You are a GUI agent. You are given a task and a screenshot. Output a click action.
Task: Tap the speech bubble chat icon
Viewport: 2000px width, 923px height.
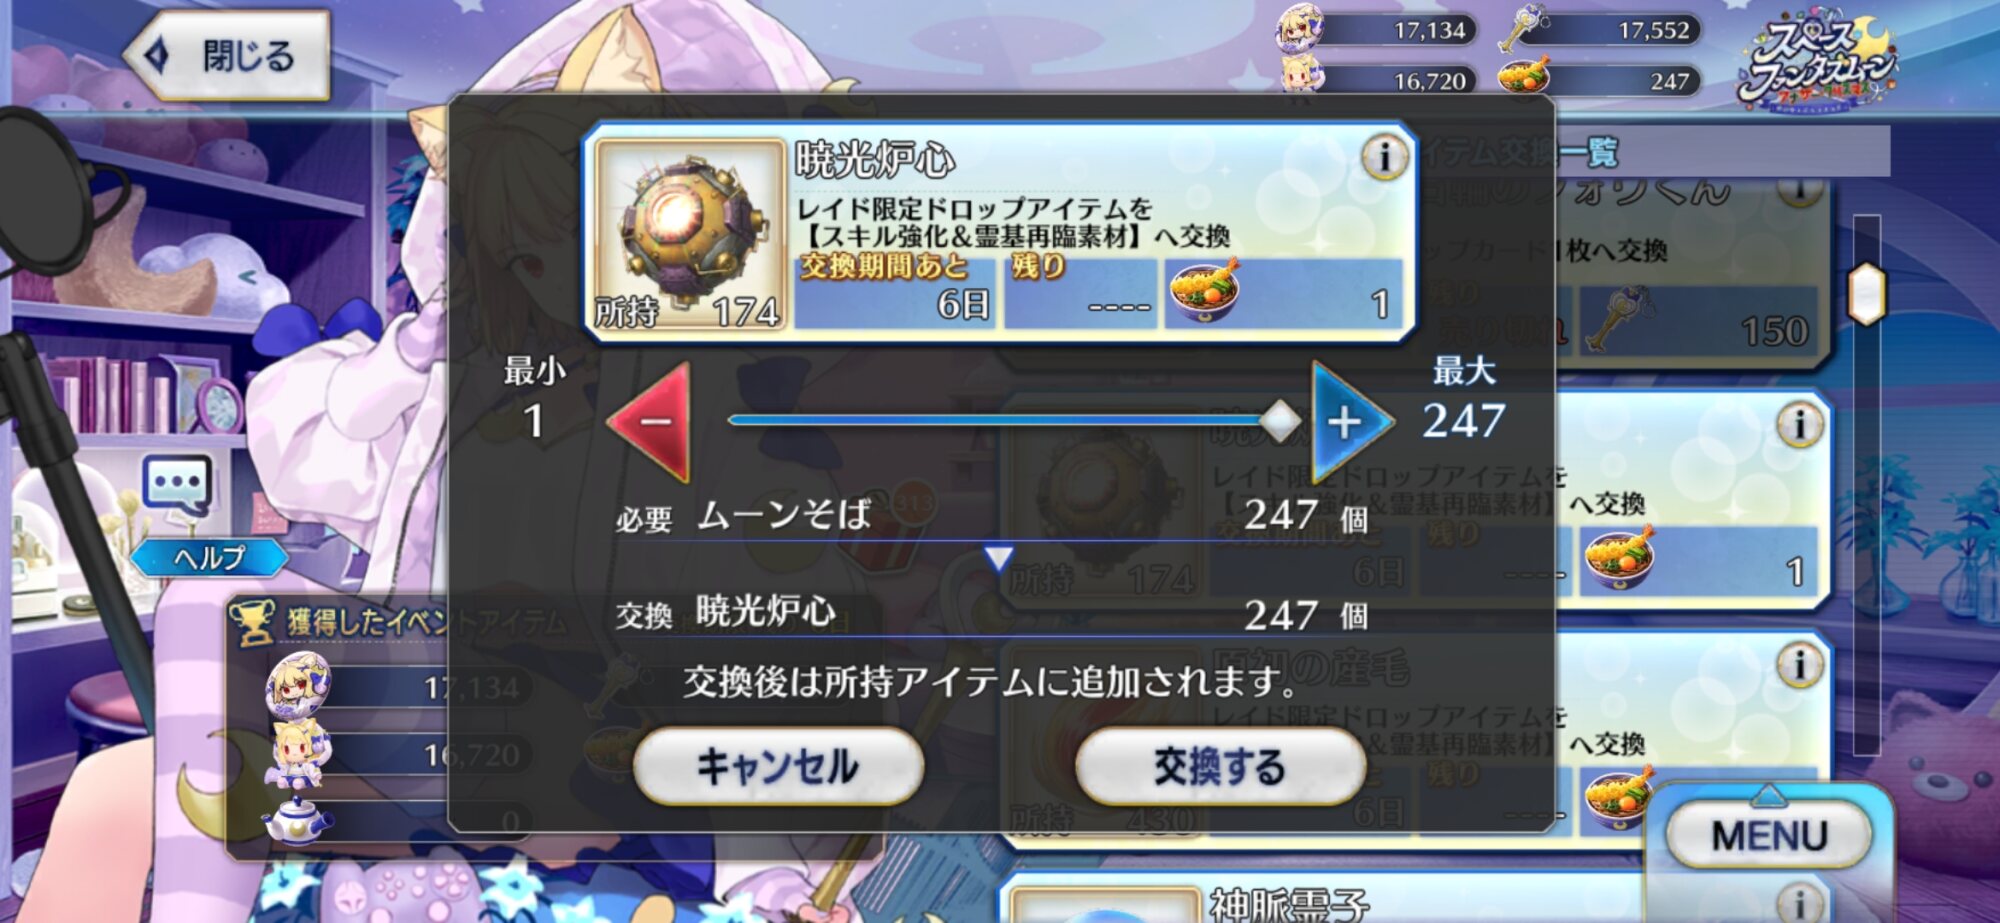pos(177,485)
